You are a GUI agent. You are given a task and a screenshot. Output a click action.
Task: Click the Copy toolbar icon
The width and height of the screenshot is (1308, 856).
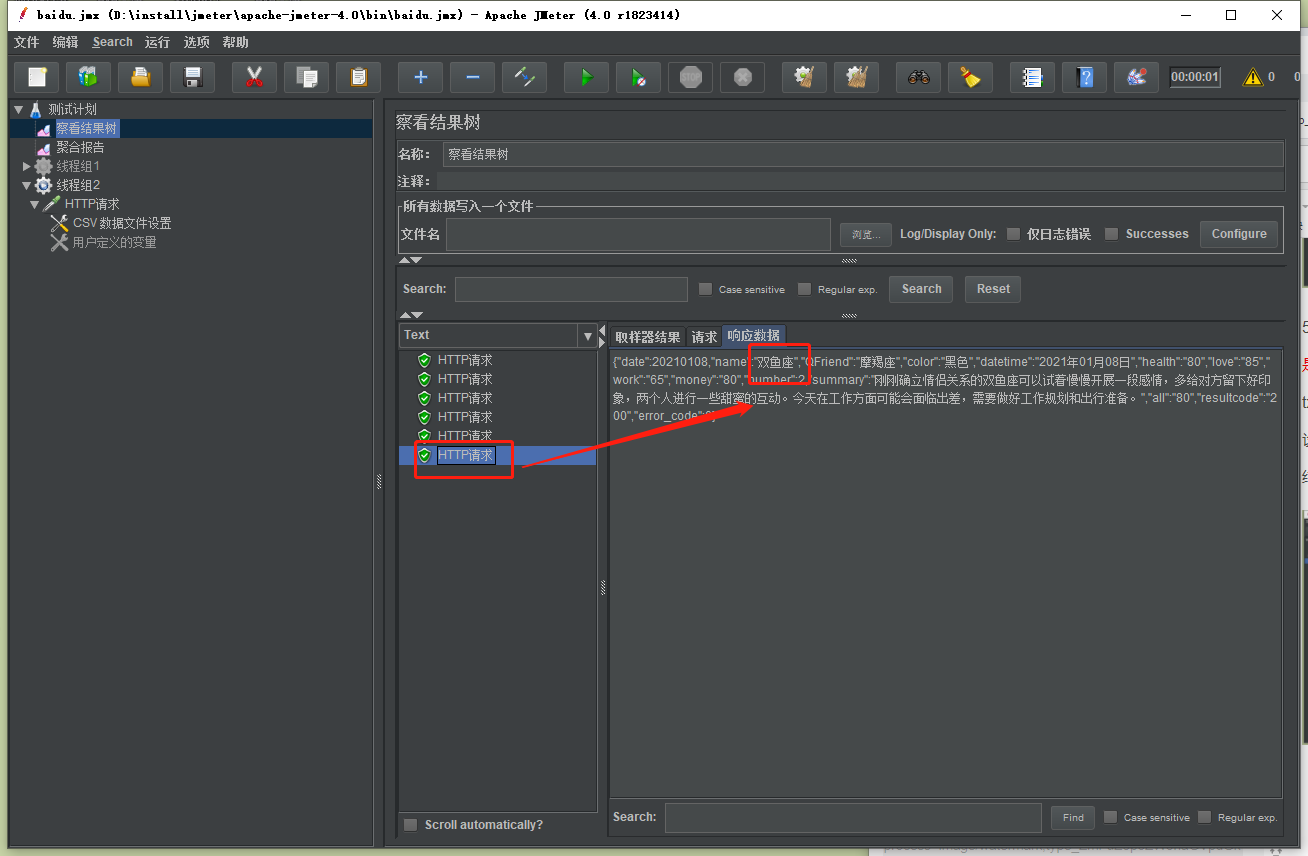[307, 77]
